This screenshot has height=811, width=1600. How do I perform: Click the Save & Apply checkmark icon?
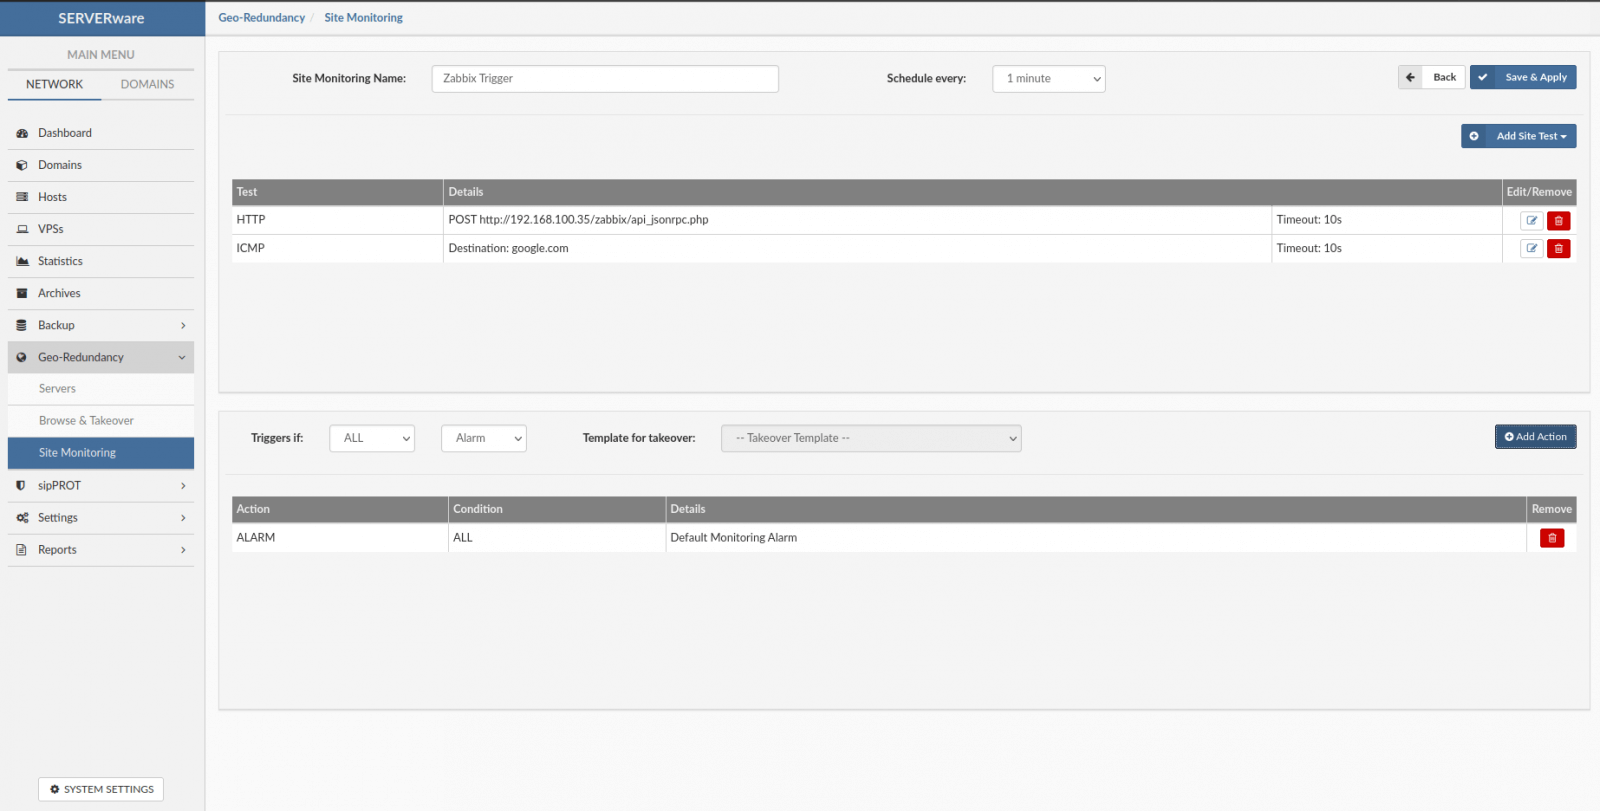1483,78
